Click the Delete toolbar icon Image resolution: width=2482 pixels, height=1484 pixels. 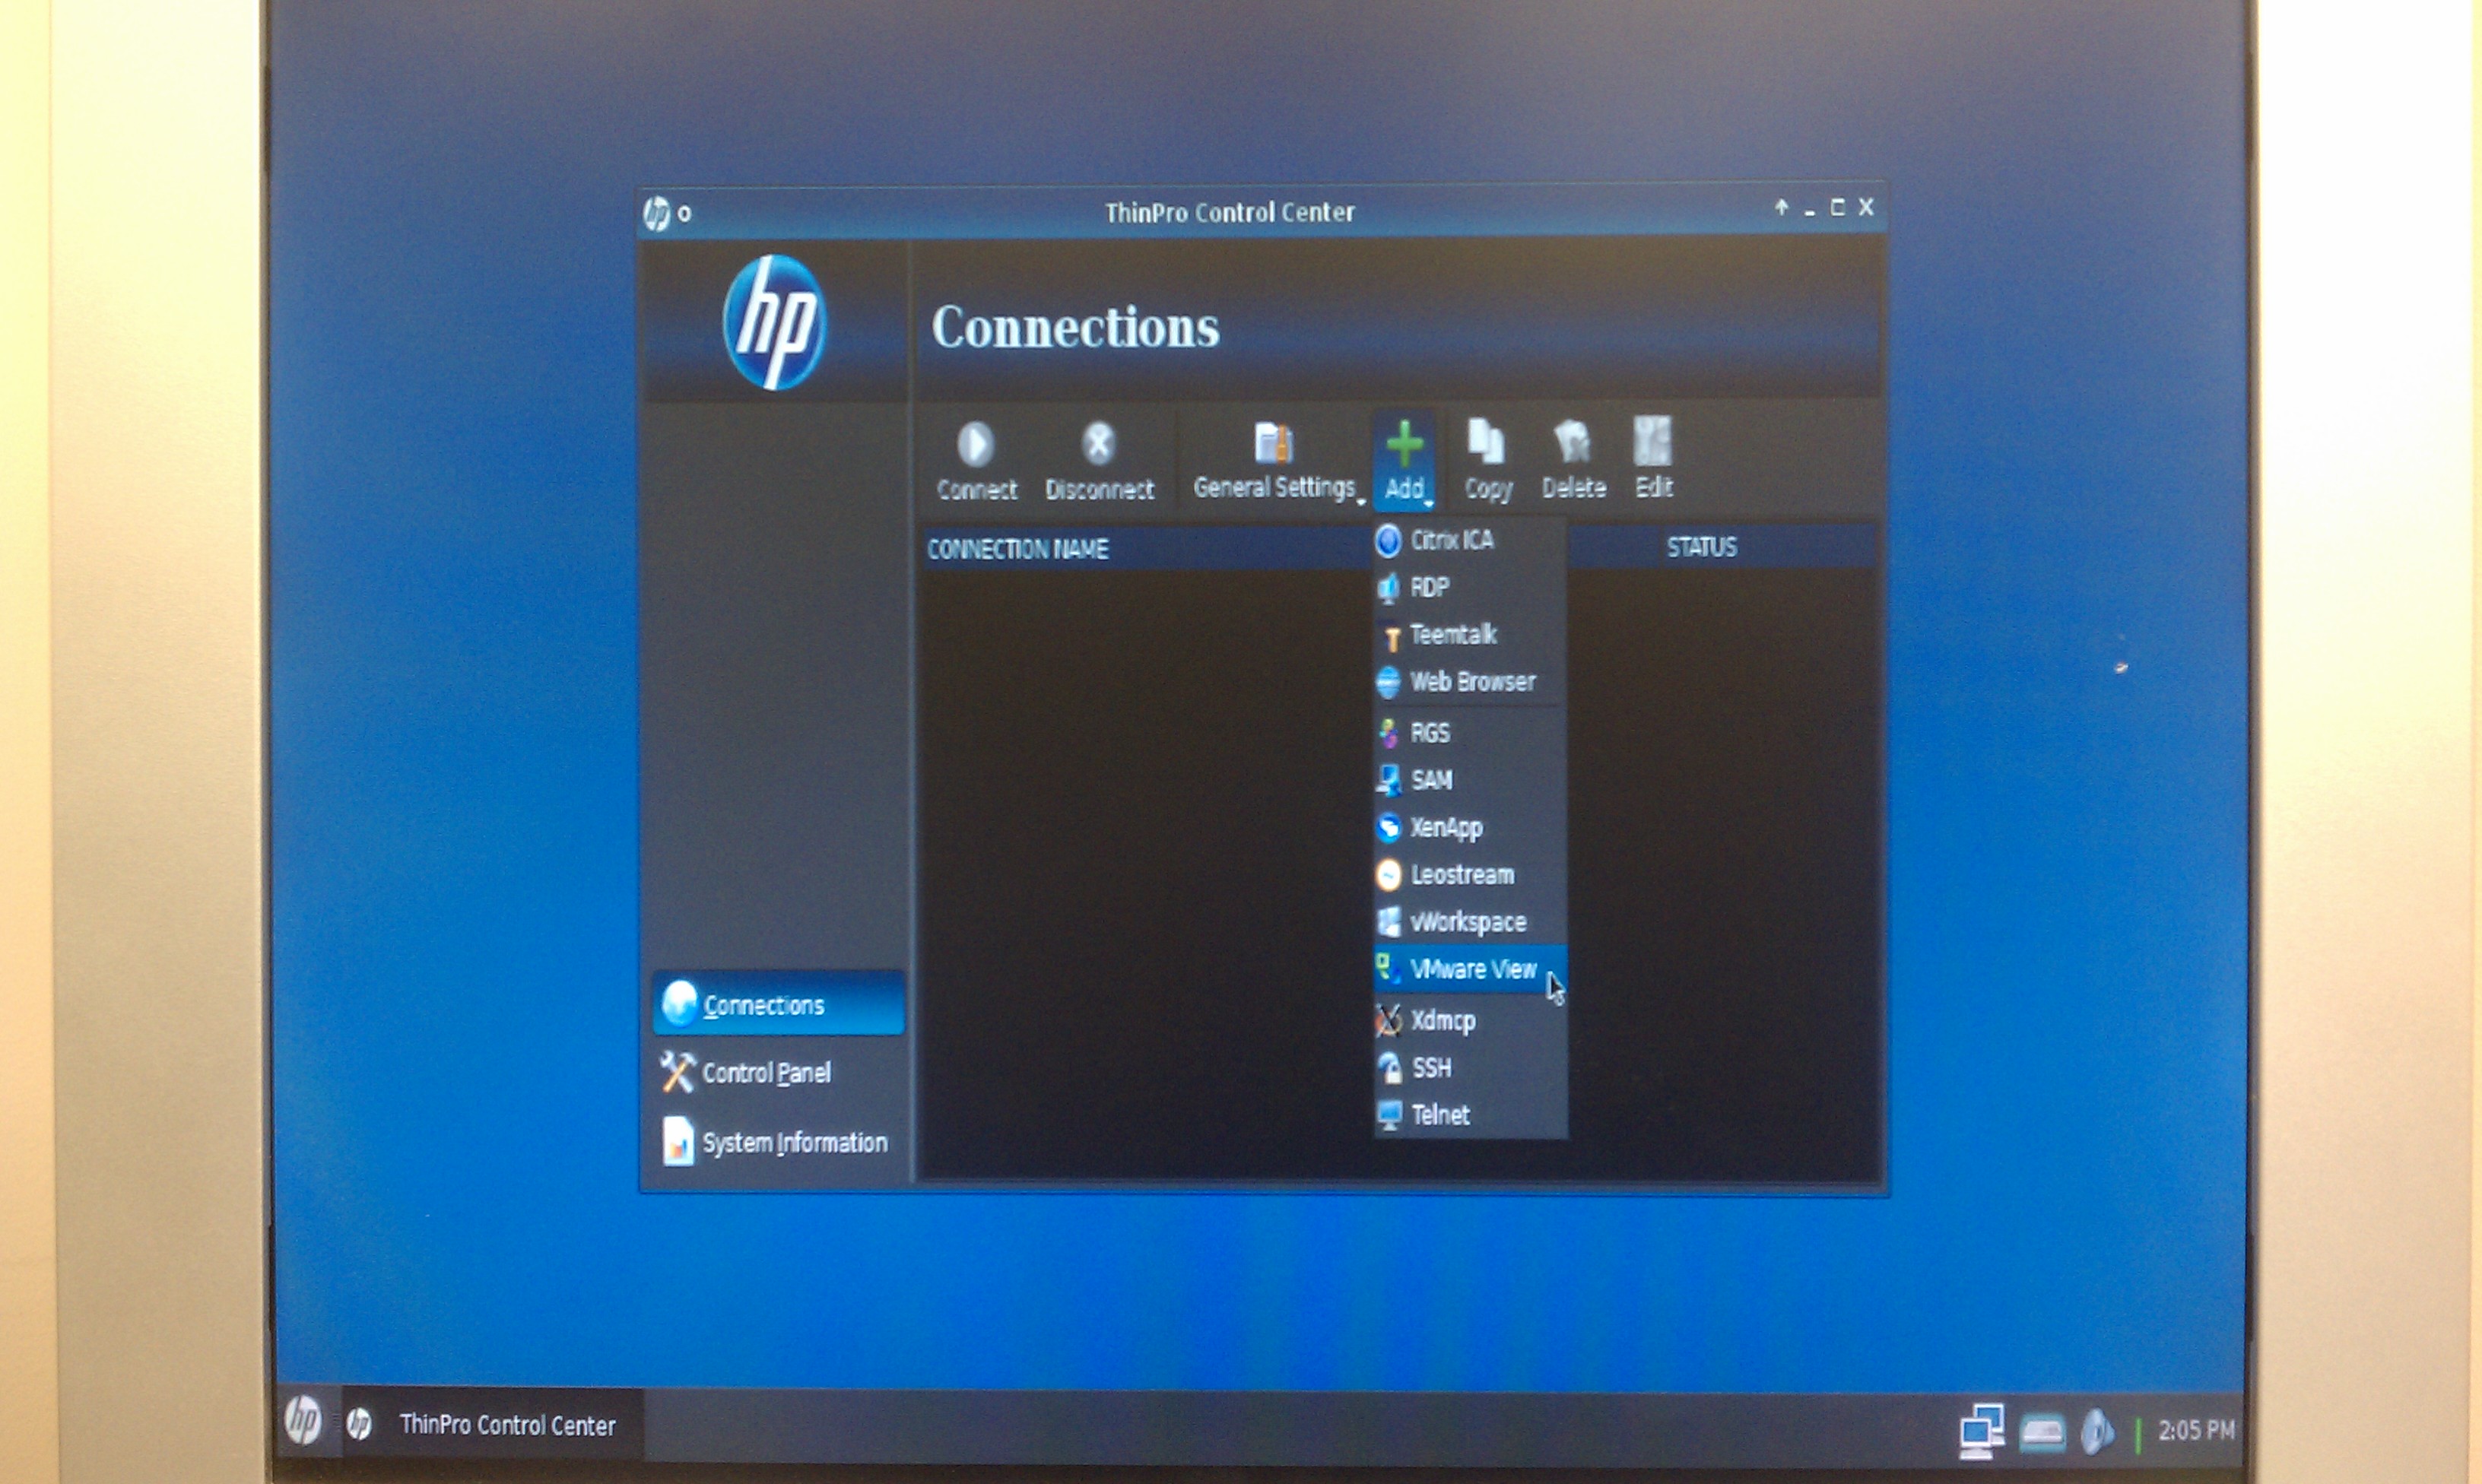pyautogui.click(x=1573, y=460)
